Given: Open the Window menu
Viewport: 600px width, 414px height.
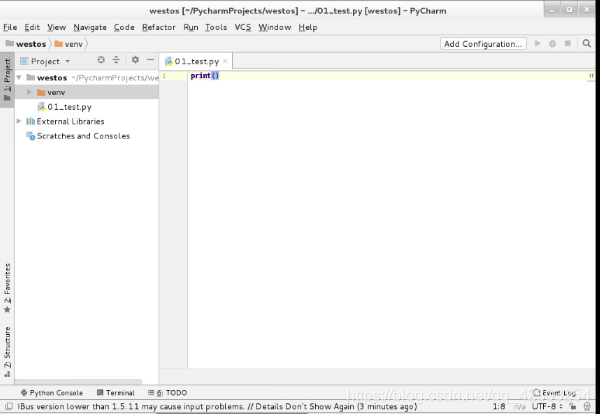Looking at the screenshot, I should [x=275, y=27].
